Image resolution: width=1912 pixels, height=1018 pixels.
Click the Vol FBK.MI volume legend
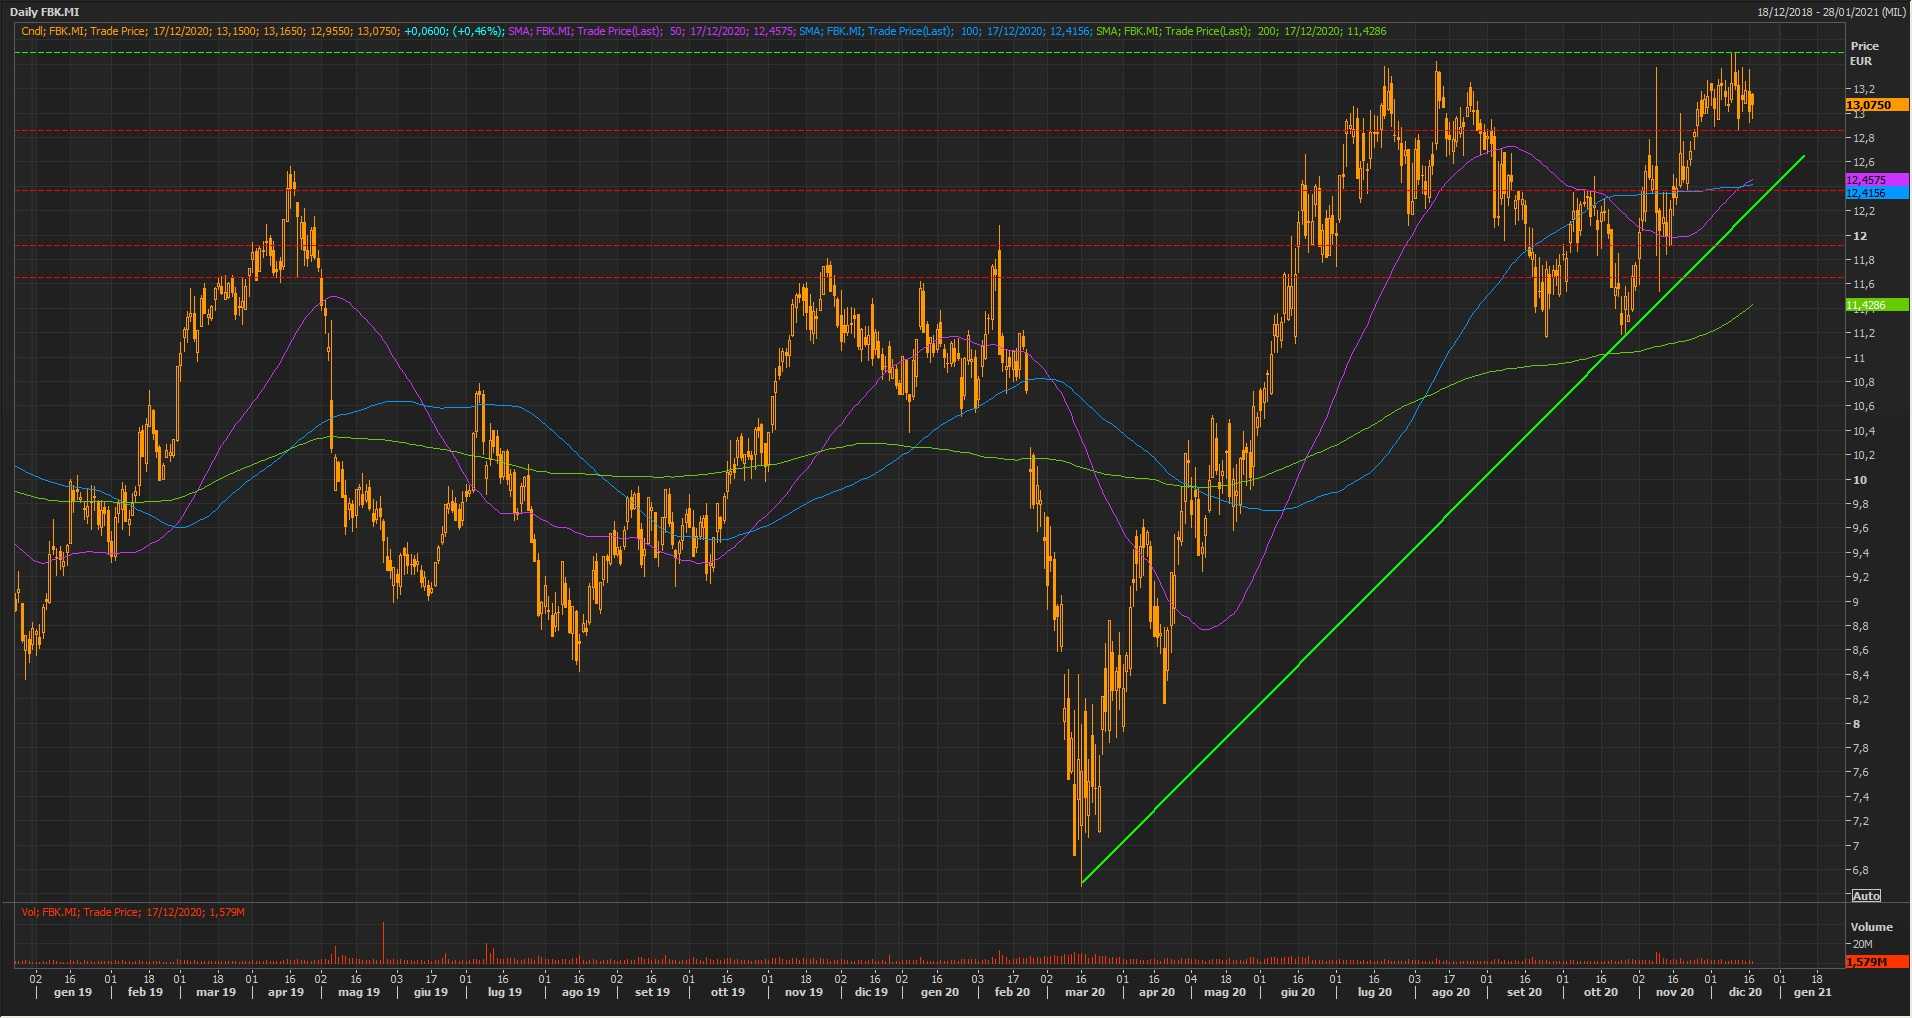tap(133, 912)
